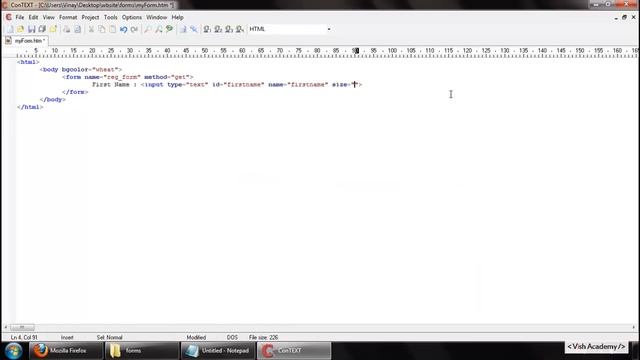Open the Project menu
Screen dimensions: 640x360
[x=90, y=18]
